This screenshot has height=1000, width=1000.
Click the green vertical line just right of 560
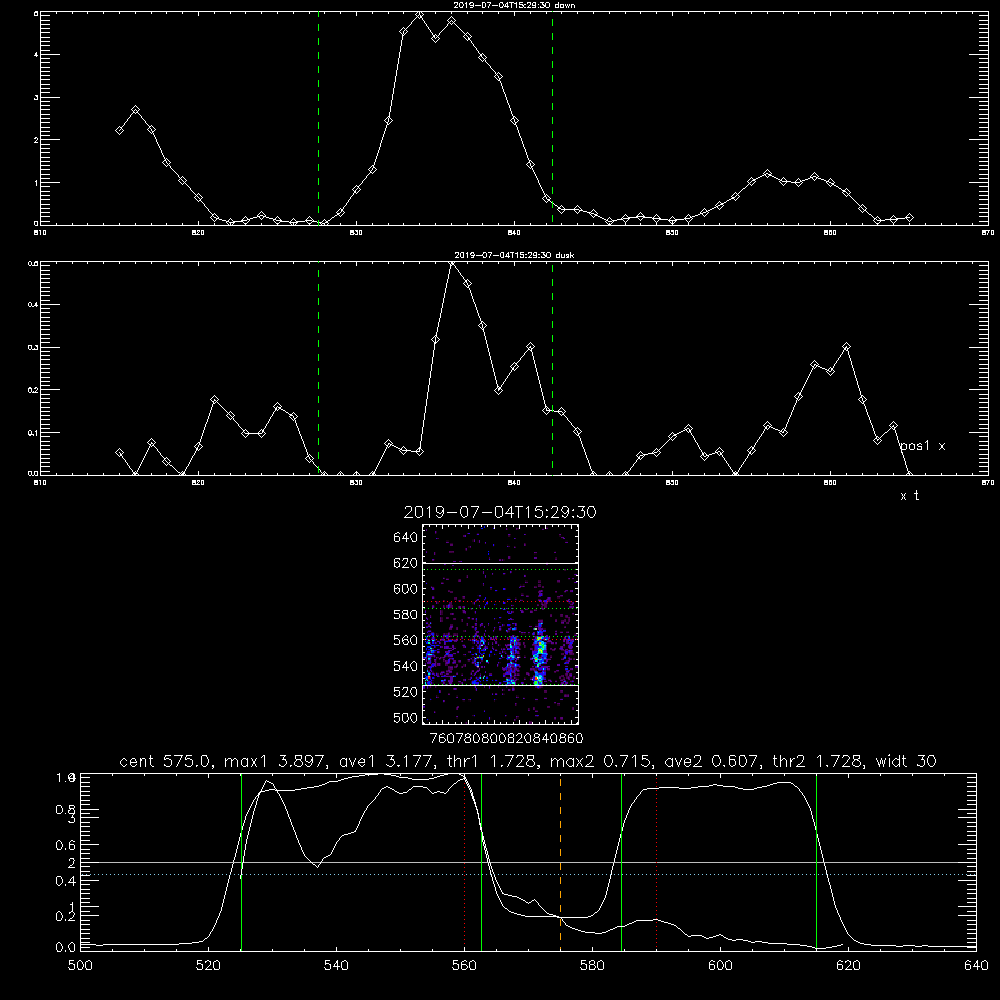tap(481, 861)
